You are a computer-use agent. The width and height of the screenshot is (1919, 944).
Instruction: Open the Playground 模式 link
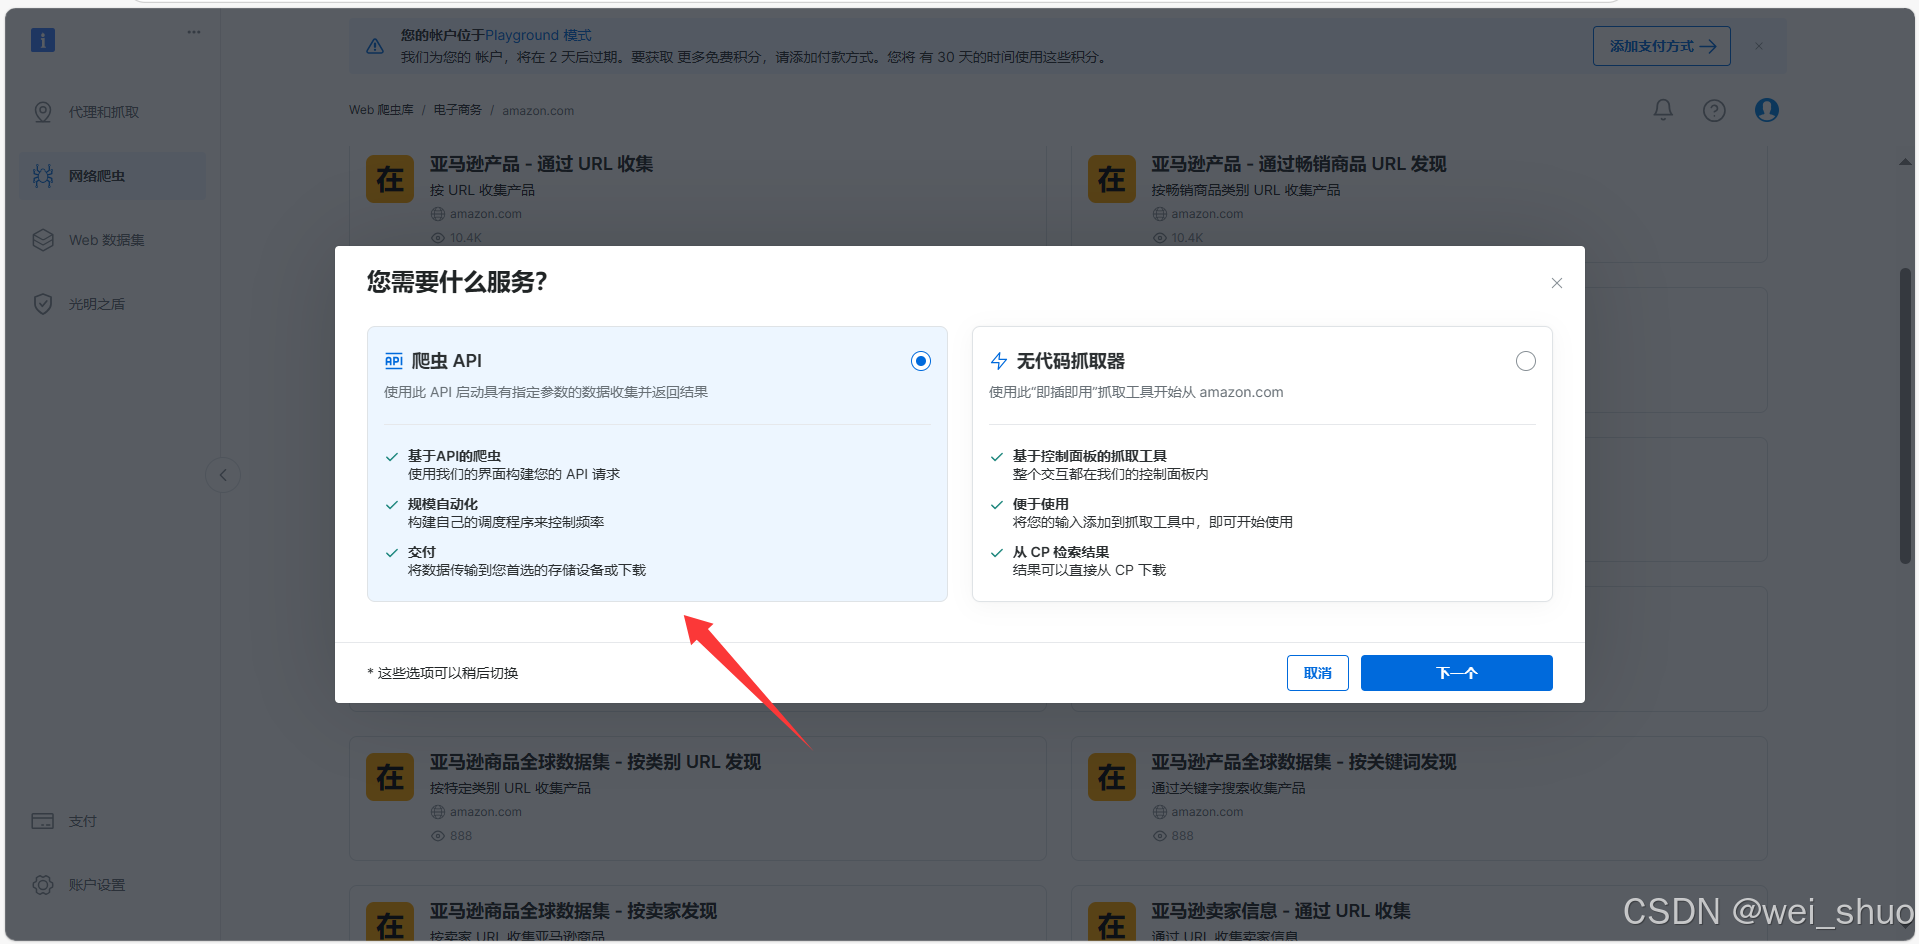[x=540, y=35]
